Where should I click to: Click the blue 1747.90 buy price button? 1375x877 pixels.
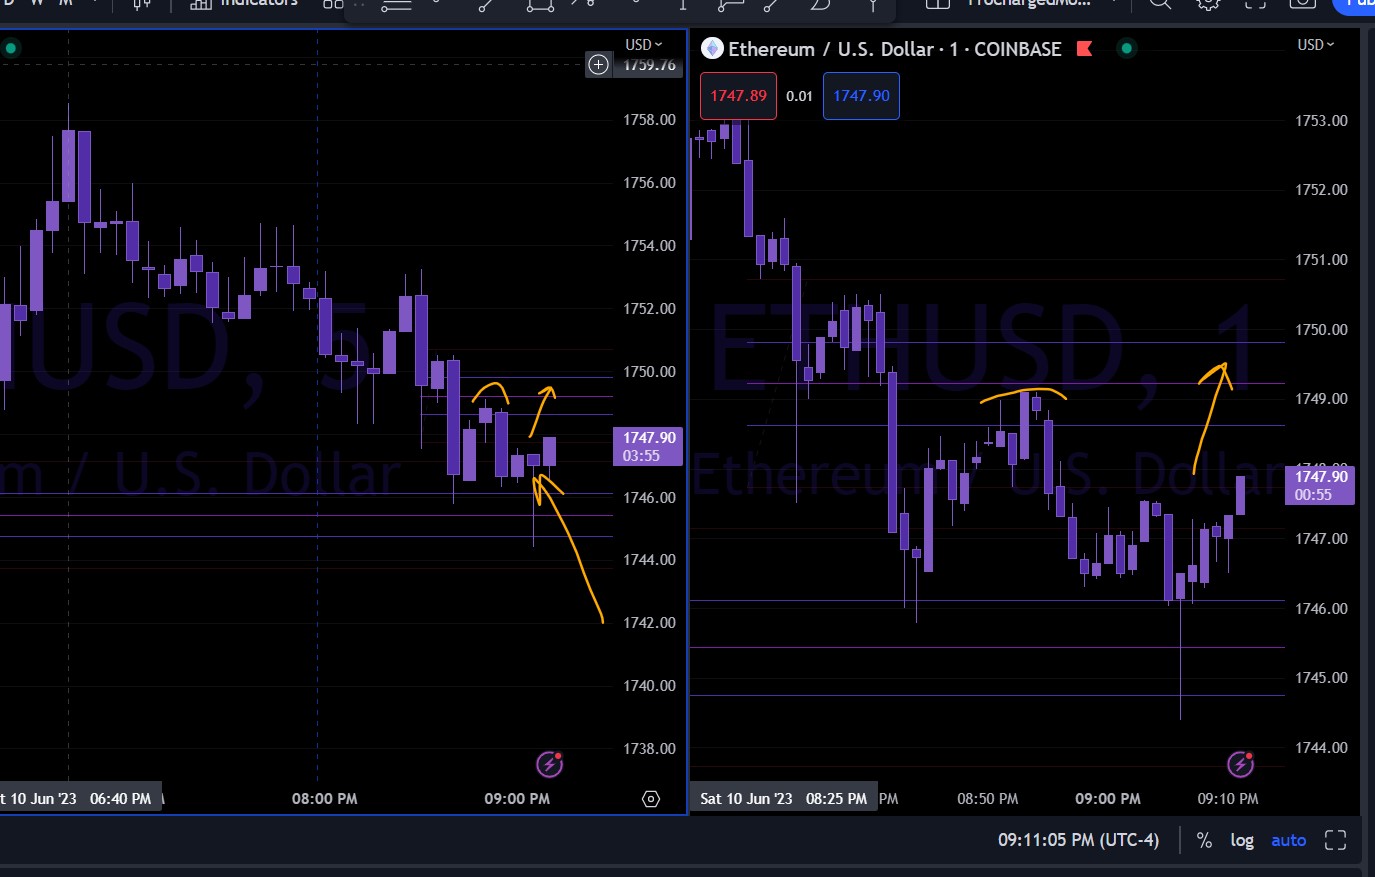pos(861,96)
